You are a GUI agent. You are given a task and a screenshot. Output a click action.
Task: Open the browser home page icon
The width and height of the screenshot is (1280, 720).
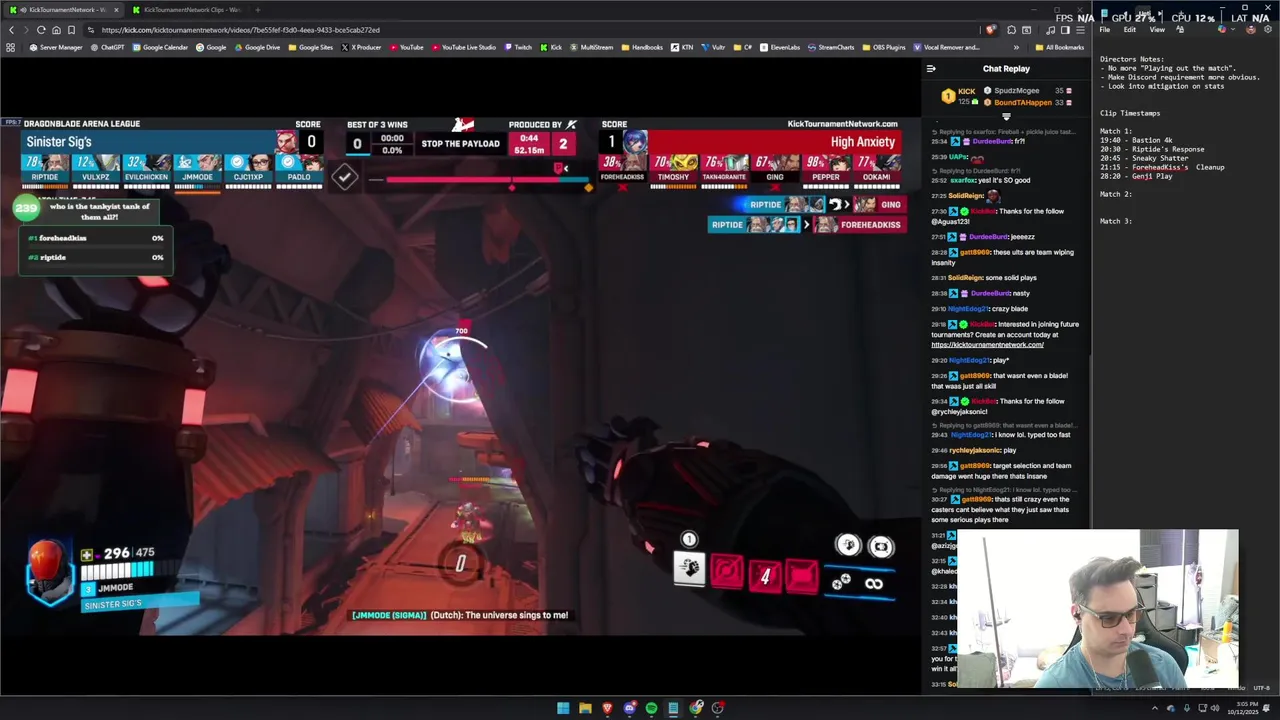tap(56, 30)
